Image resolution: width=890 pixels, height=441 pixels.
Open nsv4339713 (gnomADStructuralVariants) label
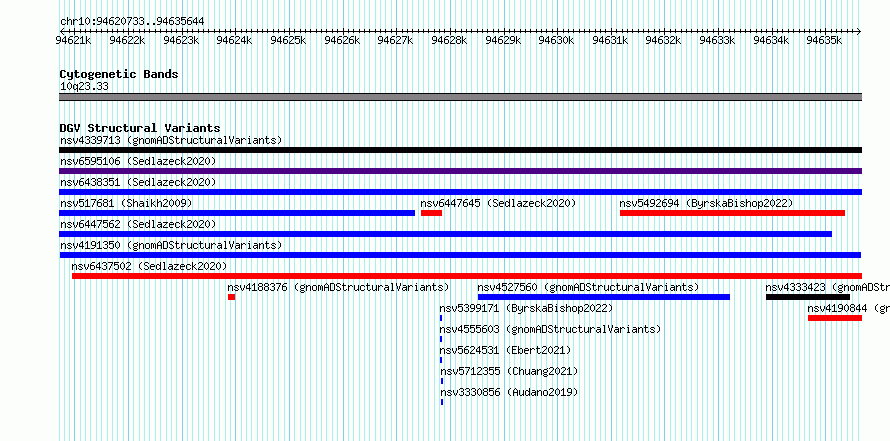tap(171, 140)
